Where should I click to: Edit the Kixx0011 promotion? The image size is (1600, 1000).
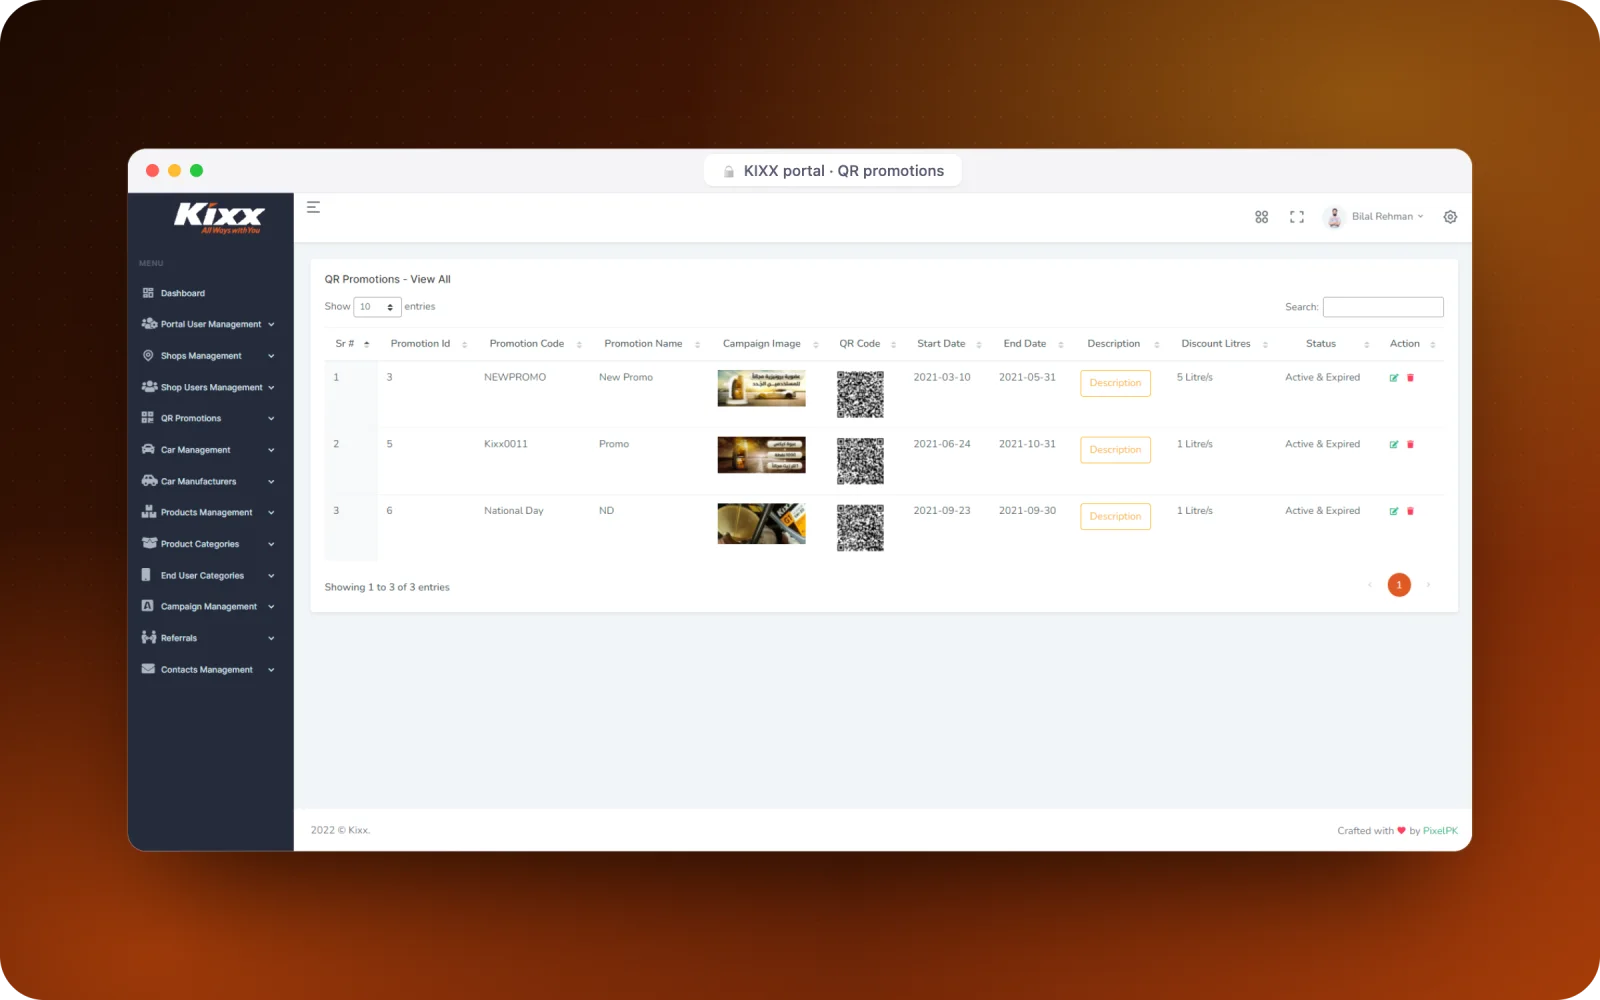point(1394,445)
